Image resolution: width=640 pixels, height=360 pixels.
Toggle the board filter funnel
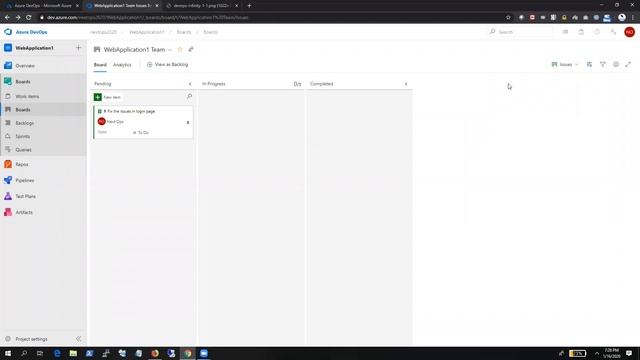point(602,64)
